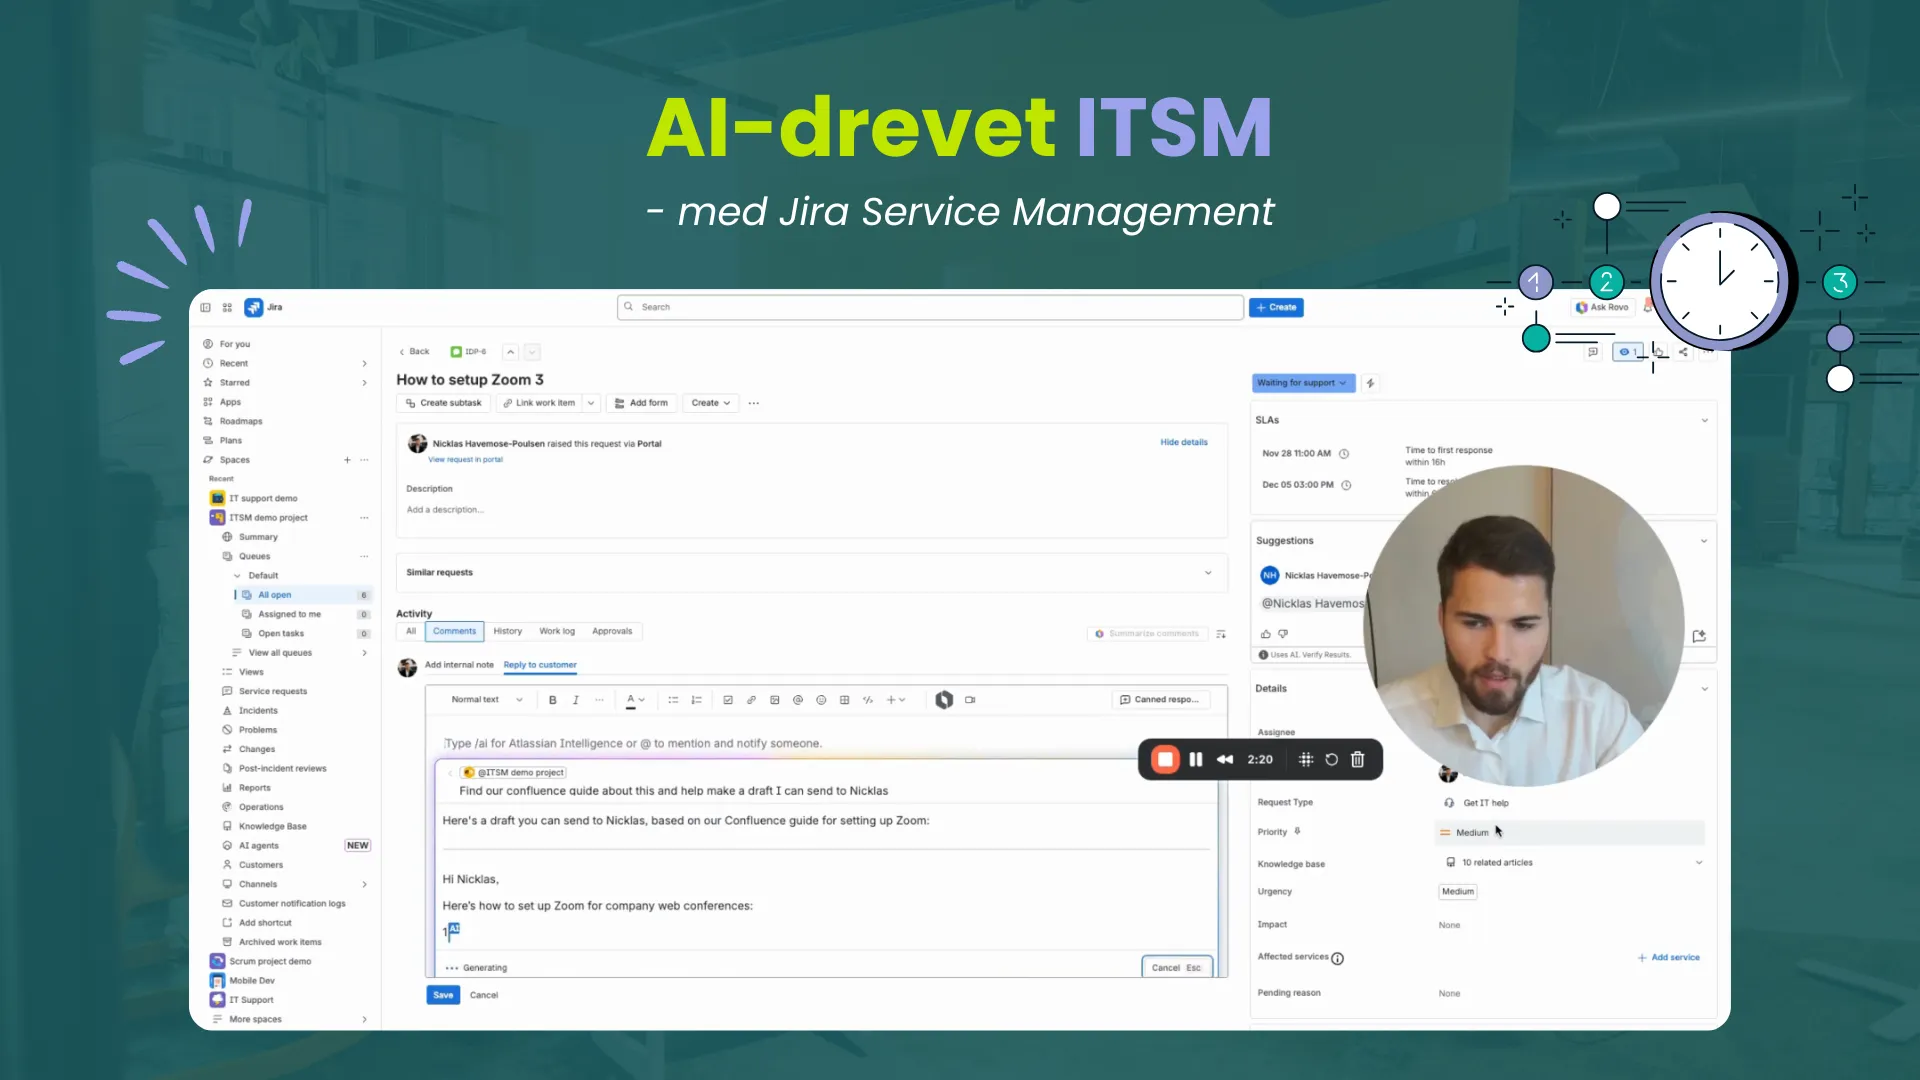
Task: Open View request in portal link
Action: (465, 459)
